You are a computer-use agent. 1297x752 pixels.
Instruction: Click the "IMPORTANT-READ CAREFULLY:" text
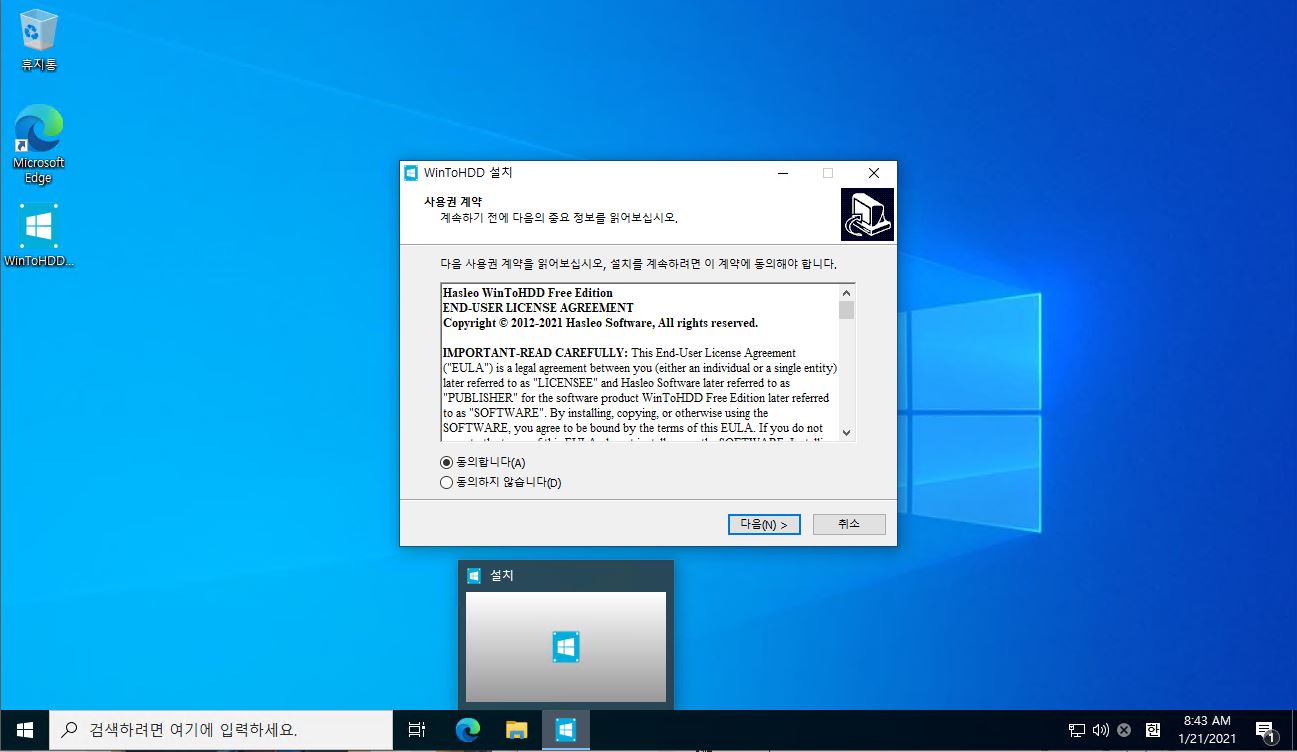(x=535, y=353)
